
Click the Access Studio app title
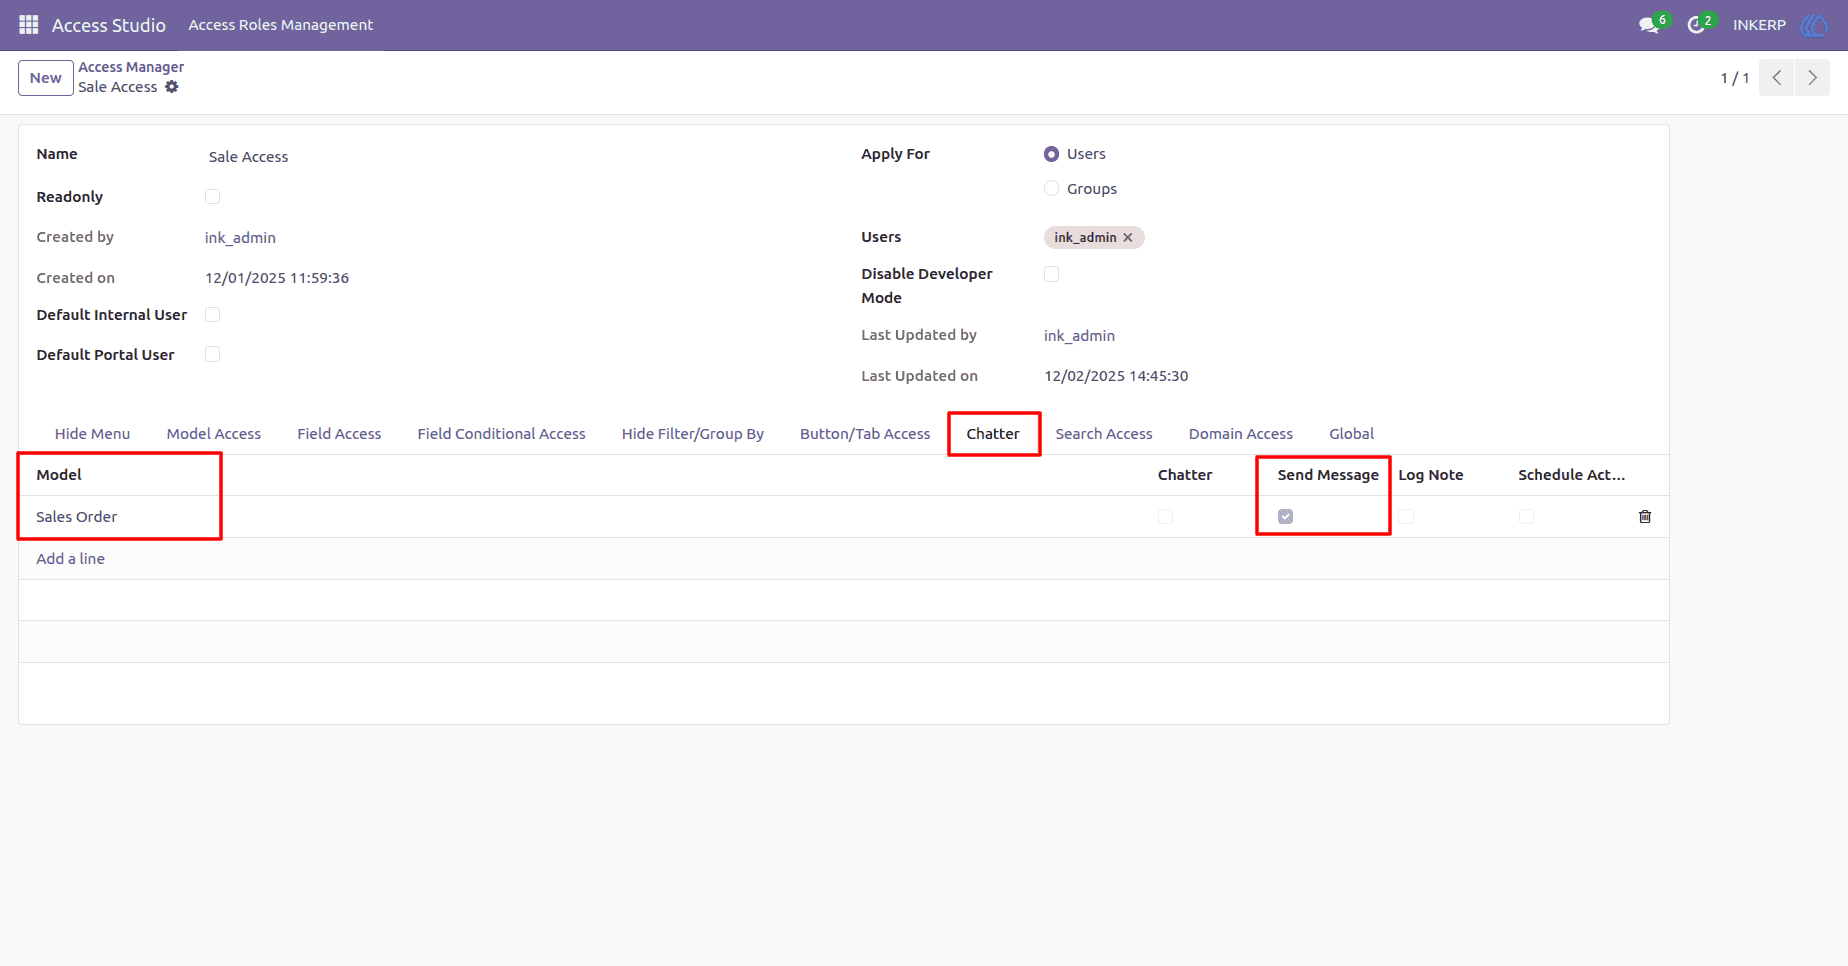[x=109, y=25]
